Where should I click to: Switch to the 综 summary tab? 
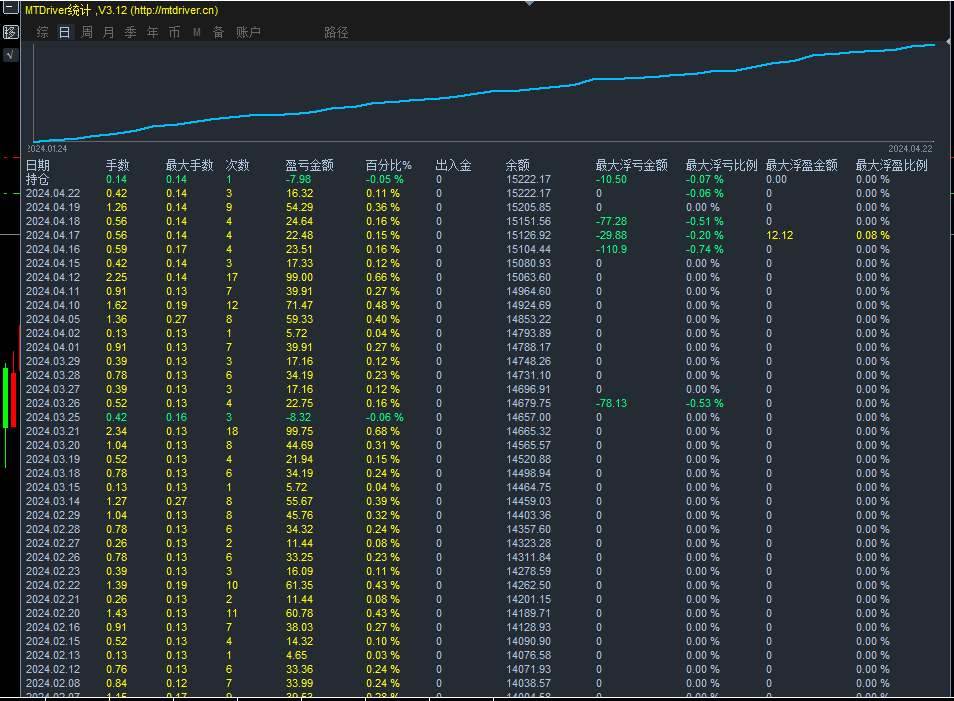42,32
